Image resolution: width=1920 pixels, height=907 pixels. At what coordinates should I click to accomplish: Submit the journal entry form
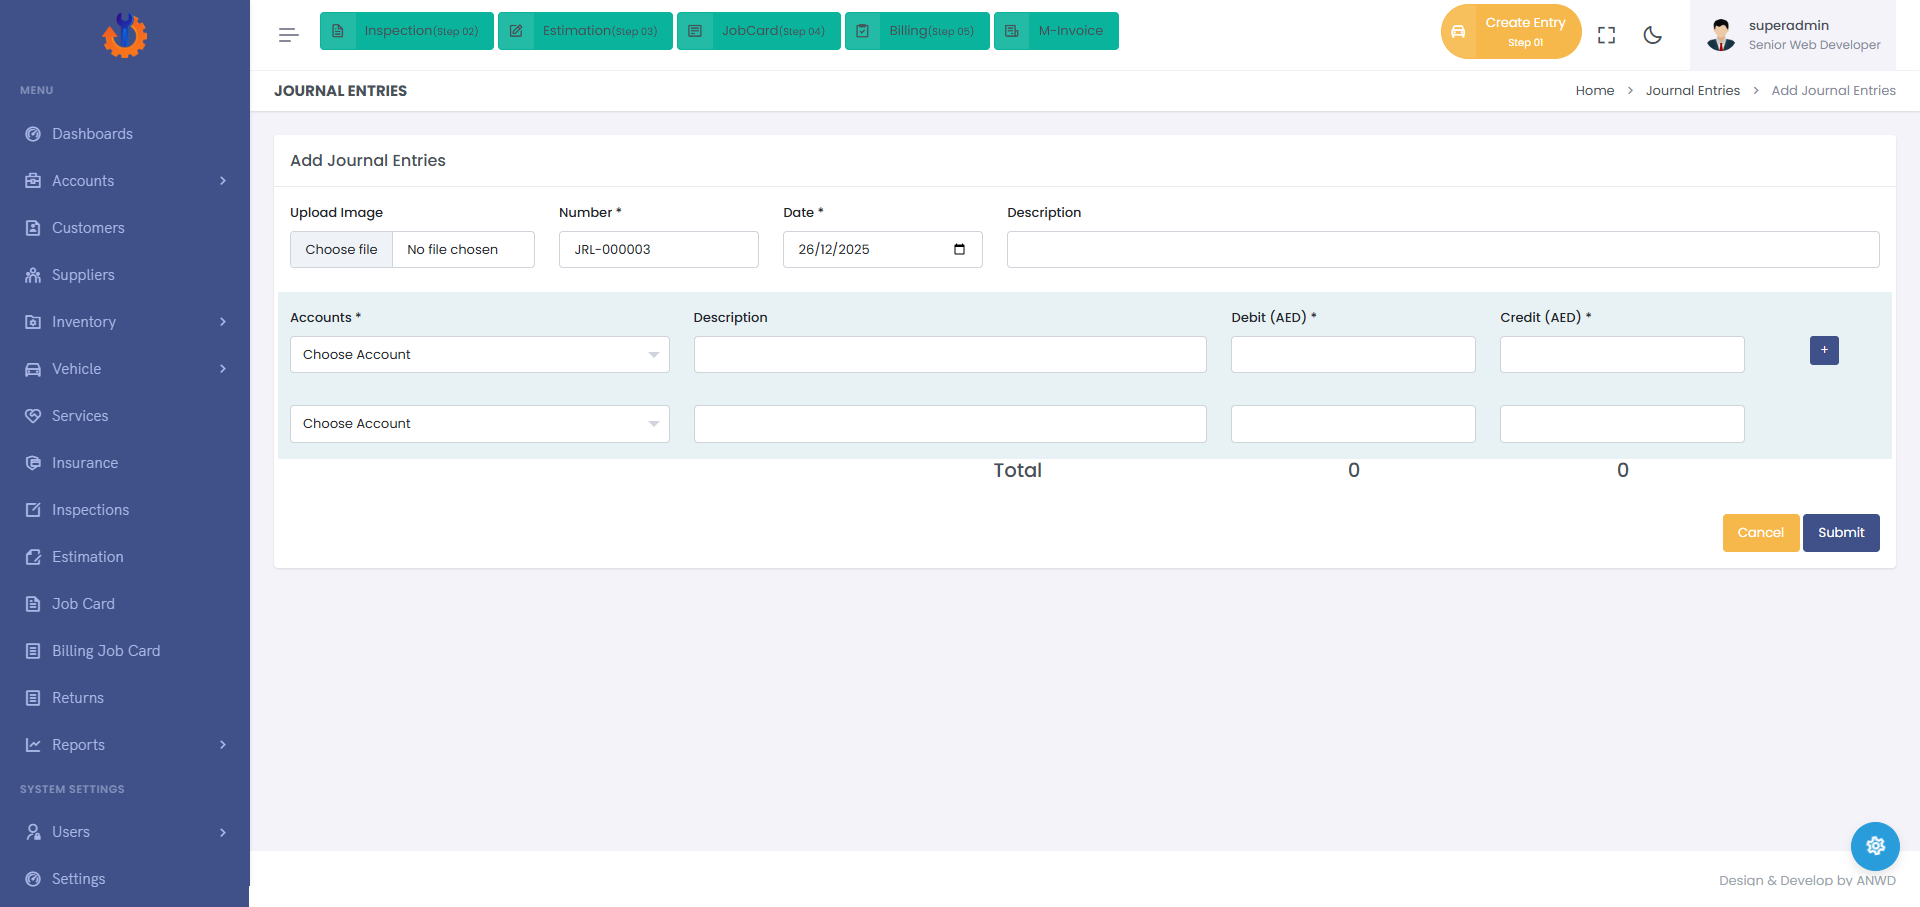1841,533
